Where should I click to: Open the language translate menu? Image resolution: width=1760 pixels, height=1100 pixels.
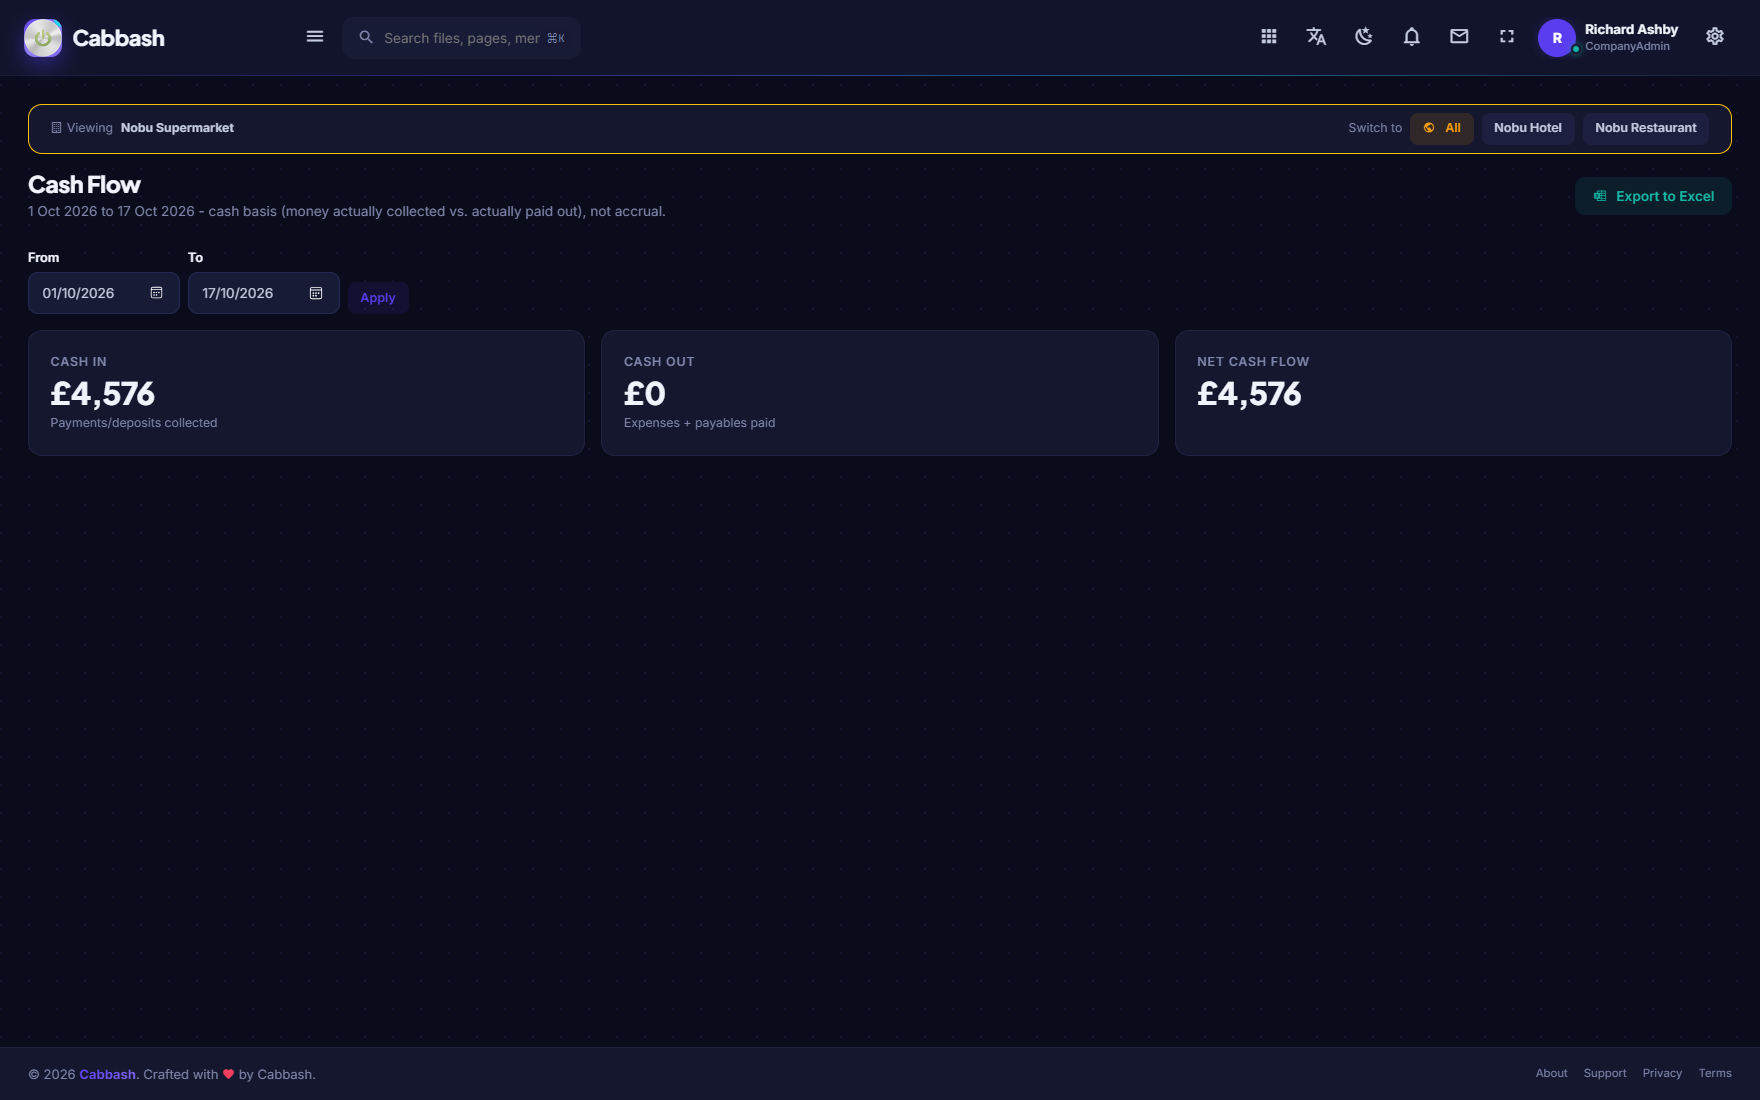[x=1316, y=37]
